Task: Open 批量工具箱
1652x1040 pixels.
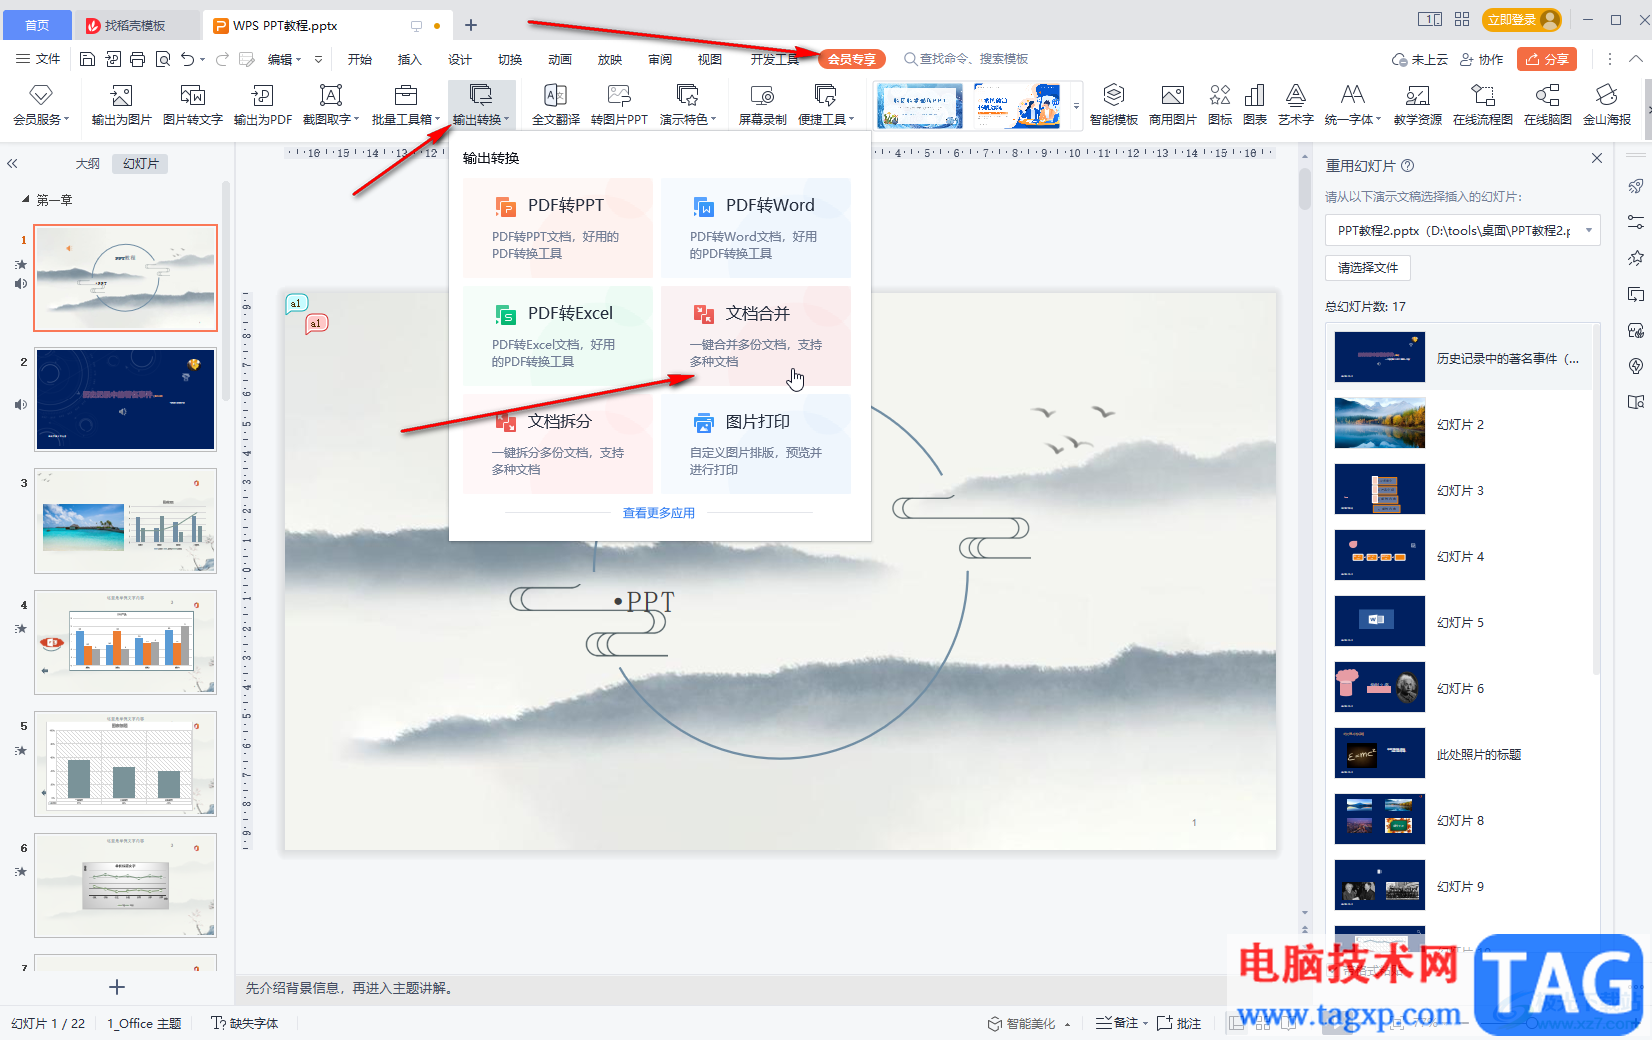Action: [406, 105]
